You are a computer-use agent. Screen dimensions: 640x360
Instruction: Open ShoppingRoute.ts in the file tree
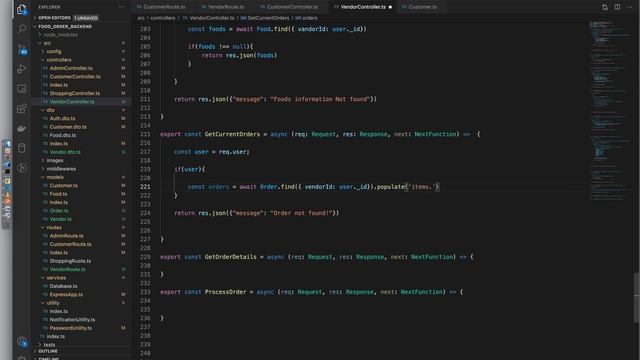coord(70,261)
